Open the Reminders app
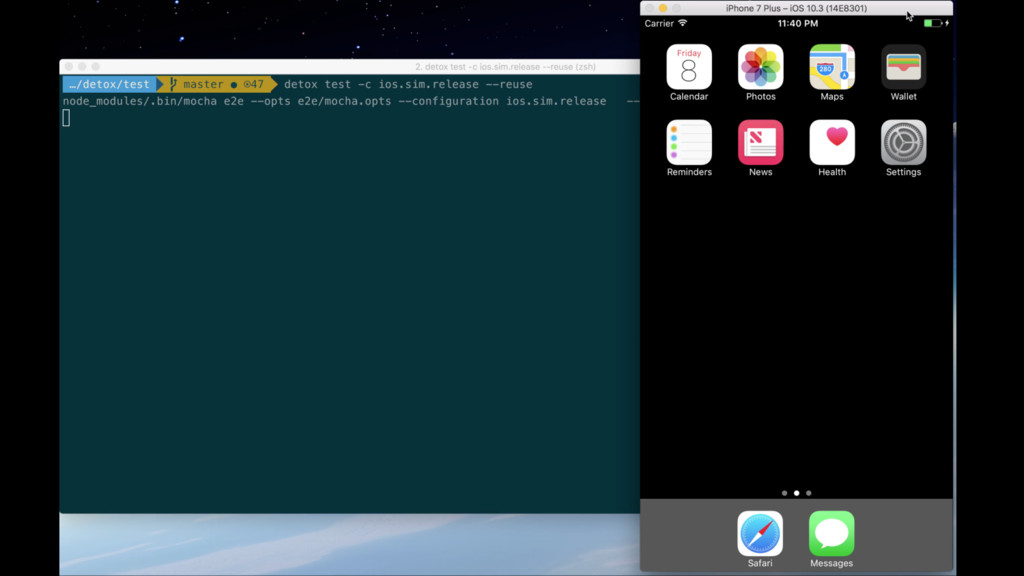1024x576 pixels. point(689,142)
